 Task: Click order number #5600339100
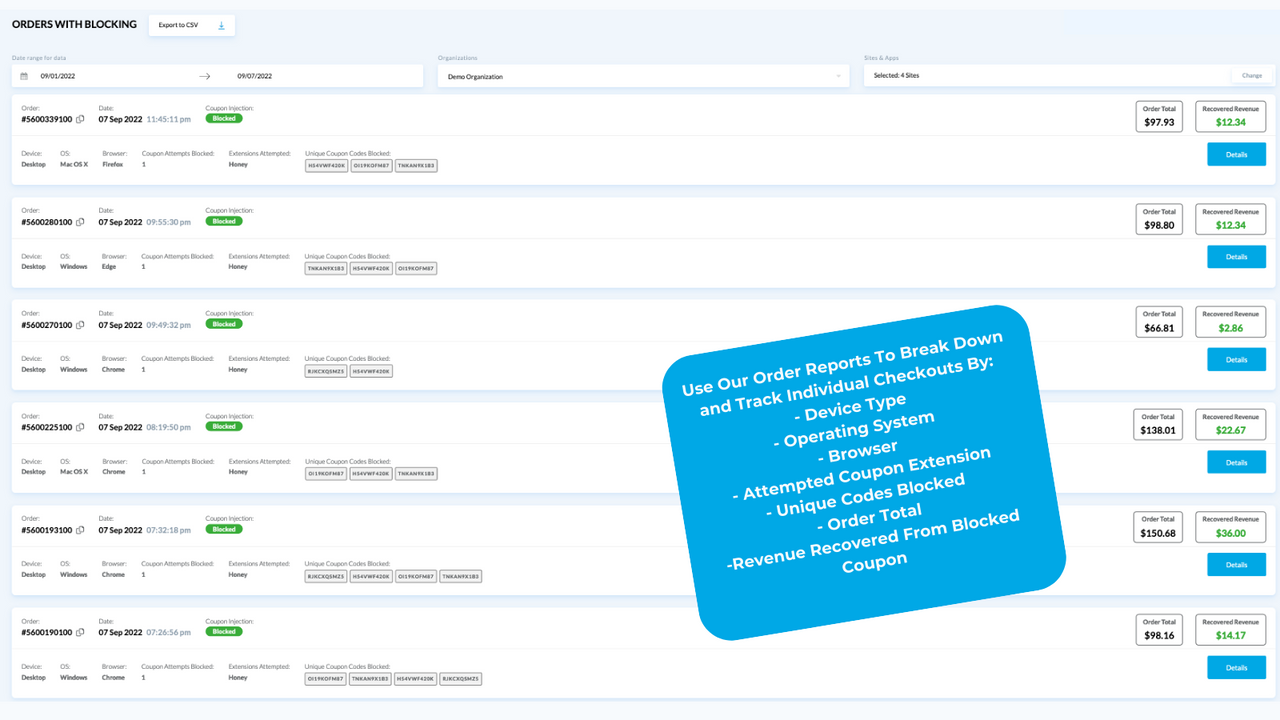tap(47, 119)
